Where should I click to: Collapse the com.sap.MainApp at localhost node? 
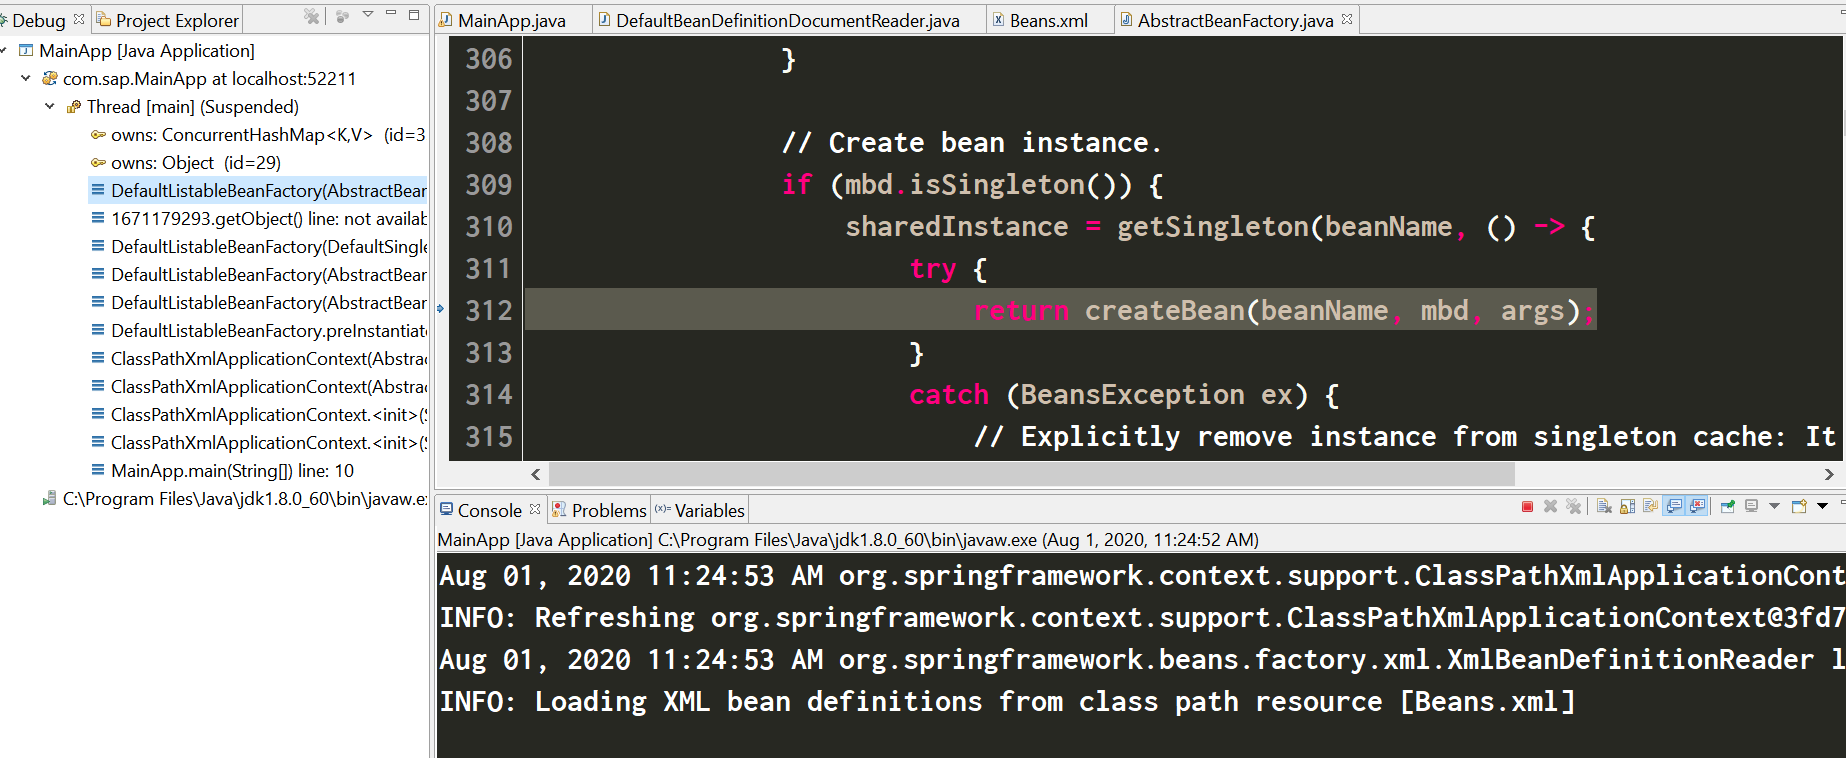click(x=26, y=78)
